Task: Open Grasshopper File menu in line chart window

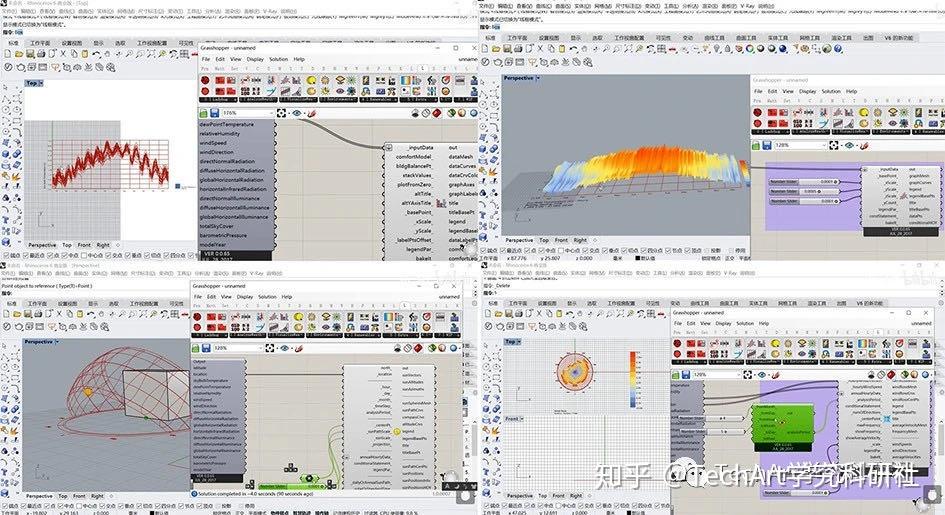Action: coord(206,59)
